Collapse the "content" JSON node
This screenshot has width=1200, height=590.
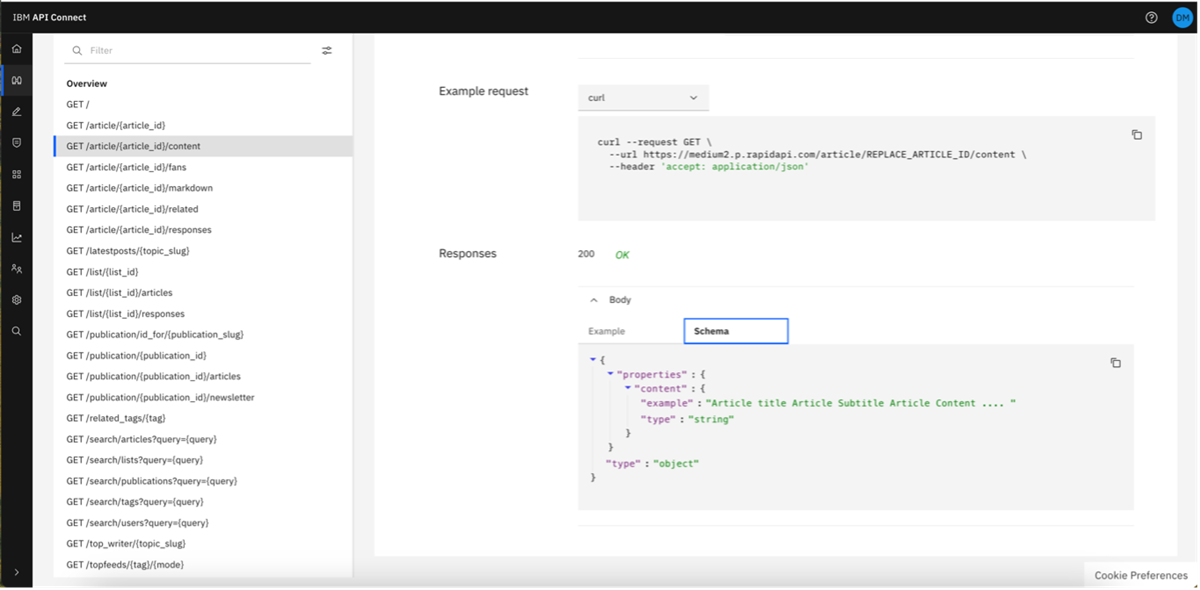point(628,388)
